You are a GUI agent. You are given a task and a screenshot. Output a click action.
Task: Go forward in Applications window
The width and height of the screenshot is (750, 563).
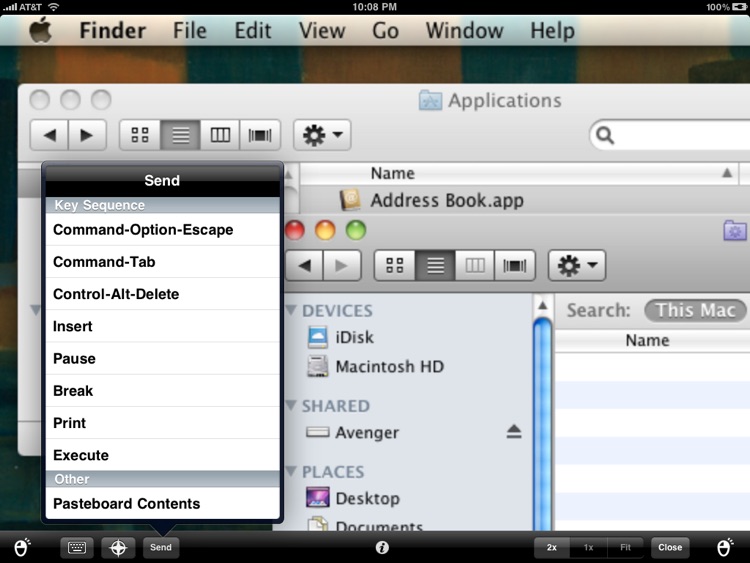tap(87, 135)
